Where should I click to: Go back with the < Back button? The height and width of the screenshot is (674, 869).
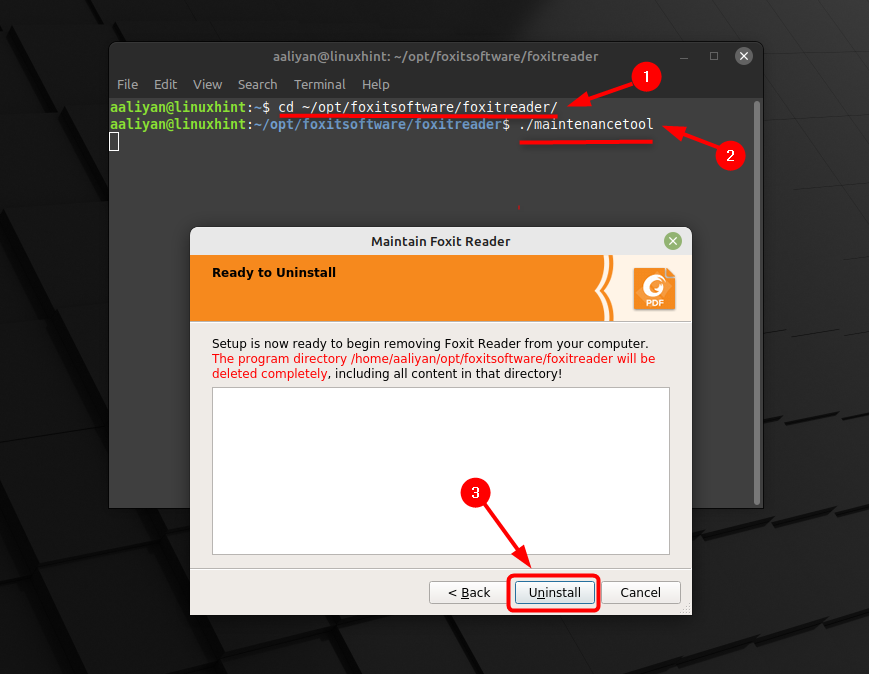point(469,593)
